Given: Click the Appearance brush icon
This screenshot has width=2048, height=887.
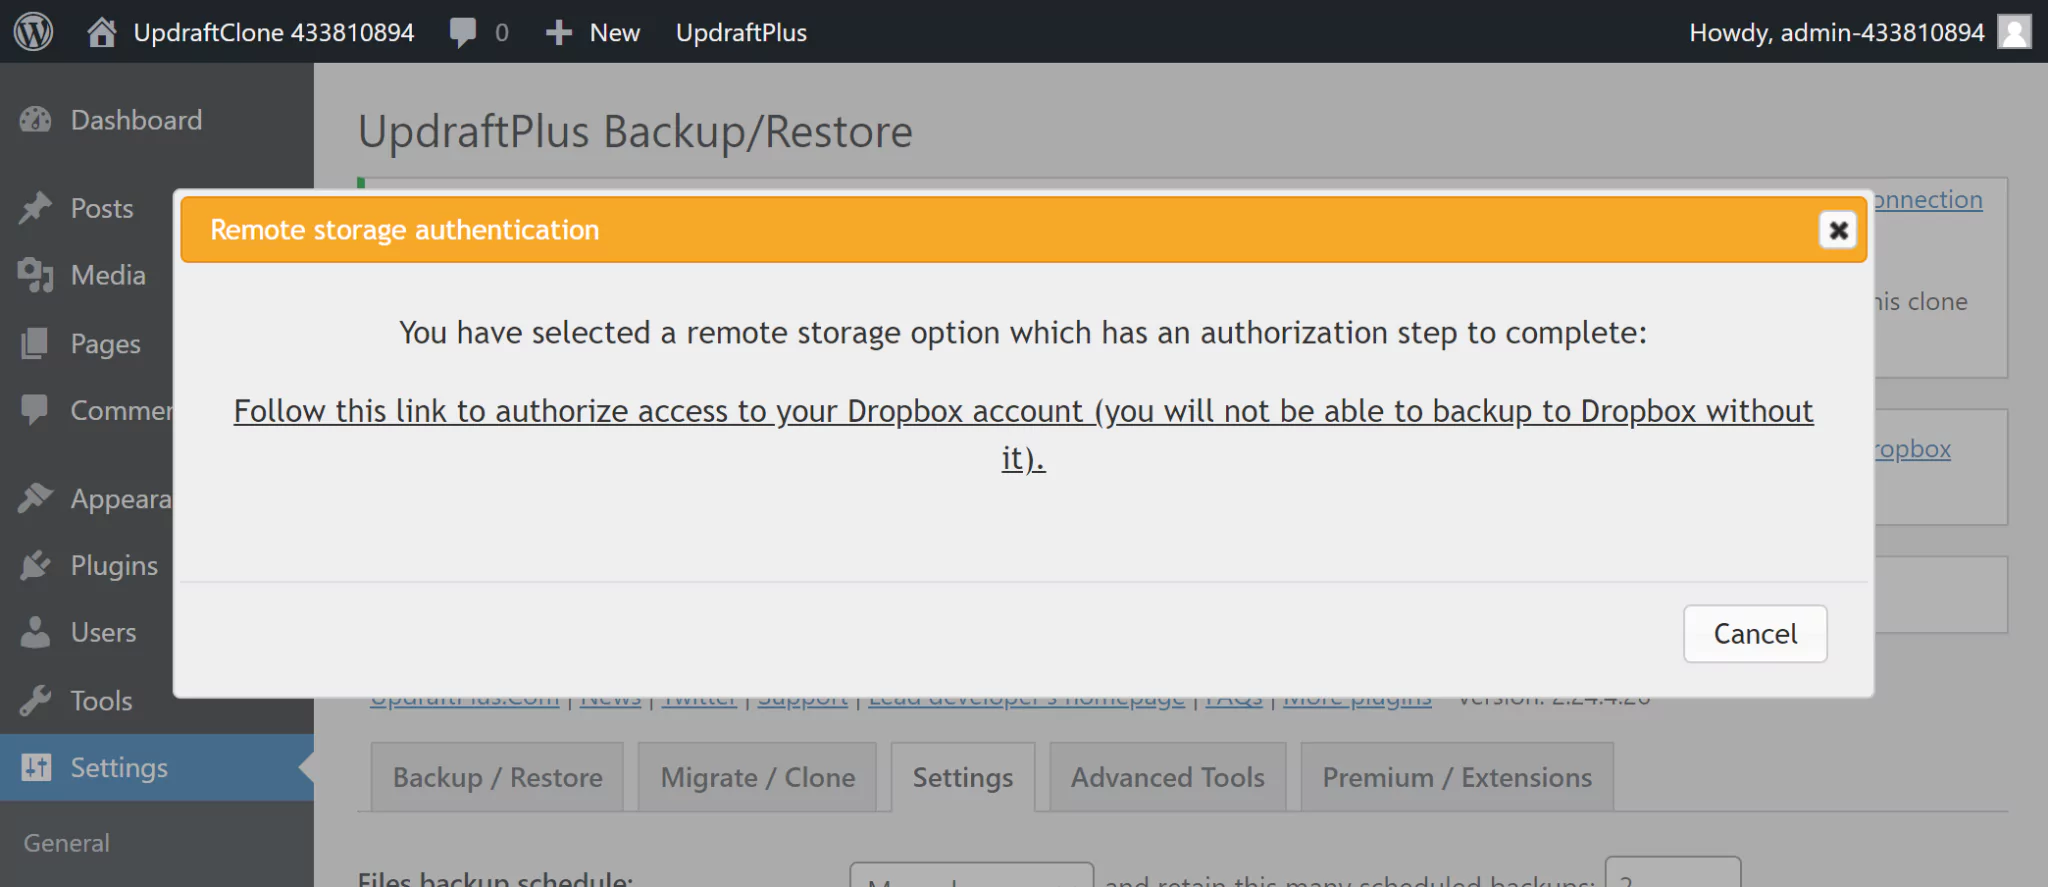Looking at the screenshot, I should [35, 498].
